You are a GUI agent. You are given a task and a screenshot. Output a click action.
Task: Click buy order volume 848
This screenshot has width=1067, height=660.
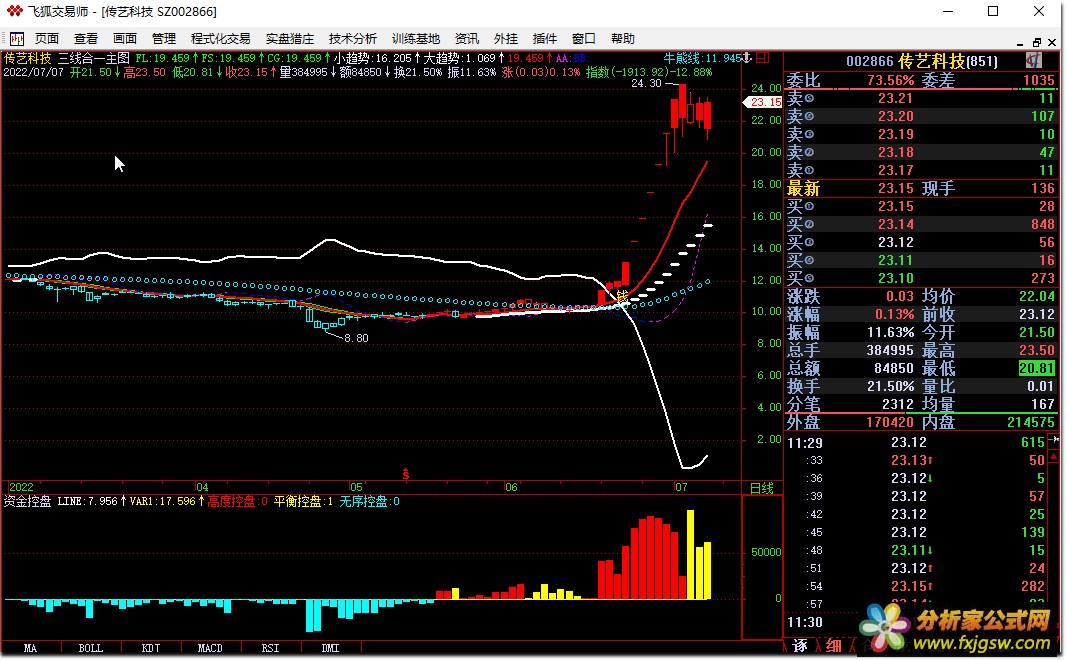1043,224
